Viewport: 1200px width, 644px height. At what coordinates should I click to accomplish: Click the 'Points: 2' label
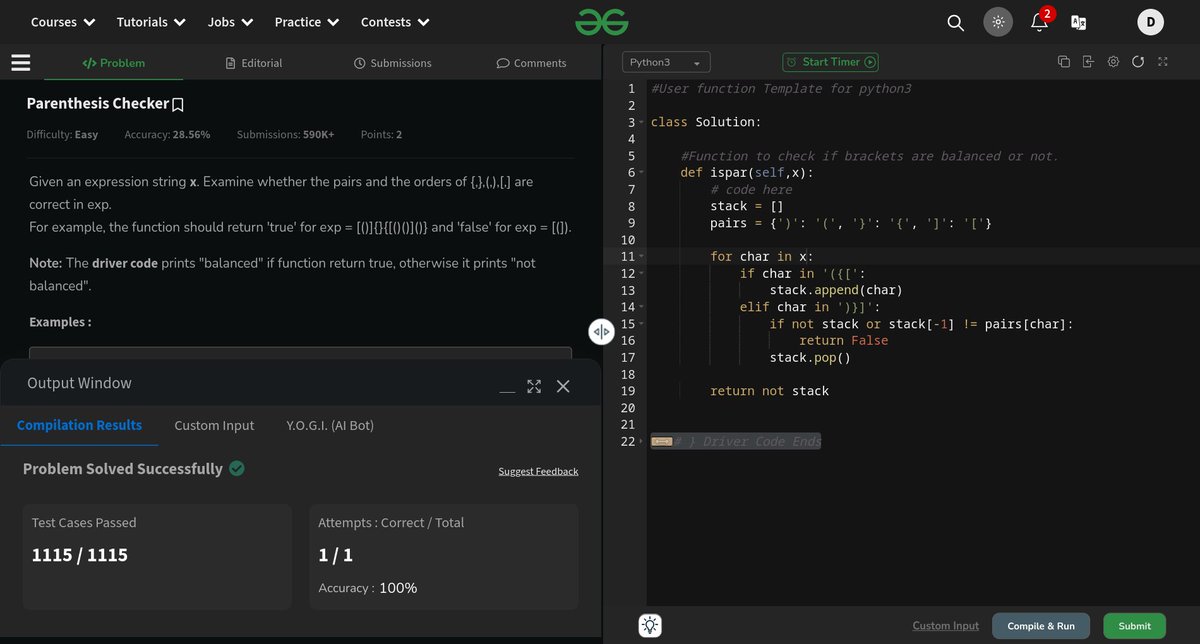tap(381, 134)
